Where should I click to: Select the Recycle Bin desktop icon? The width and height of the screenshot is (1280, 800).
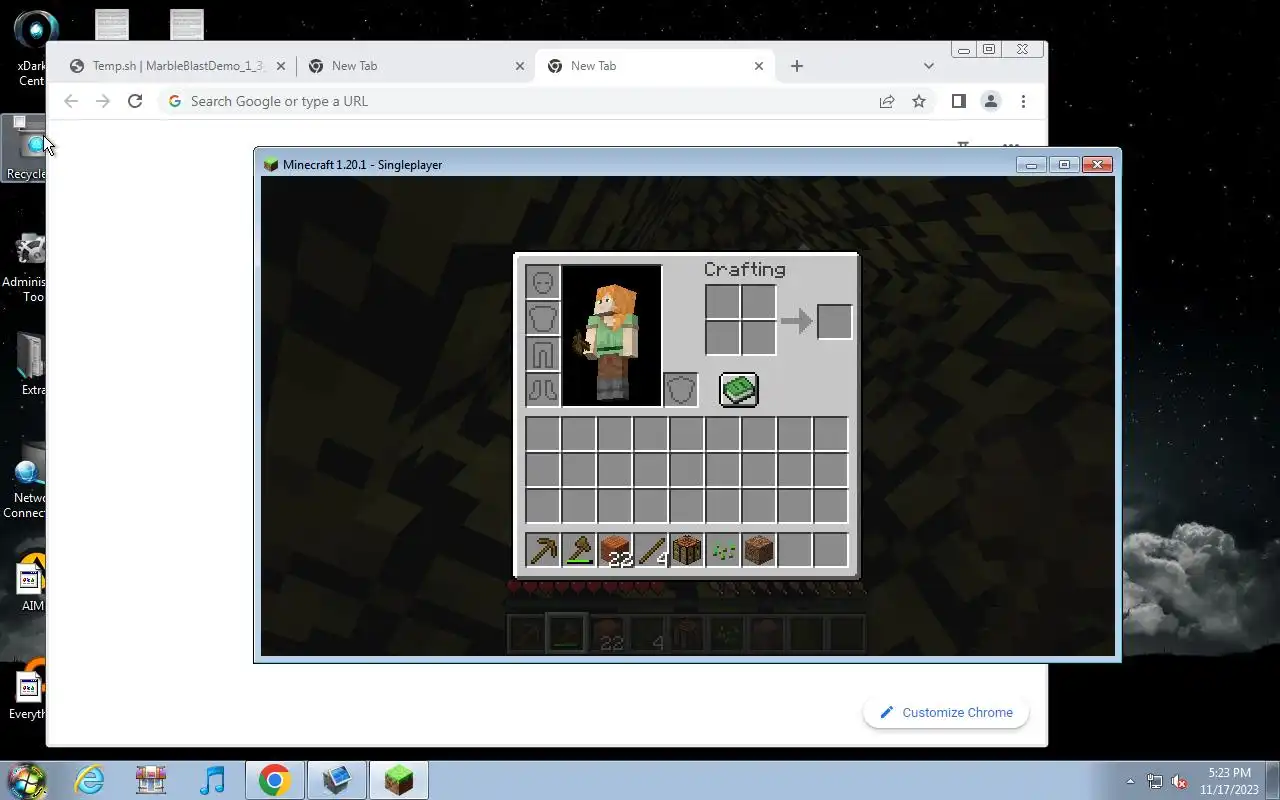click(25, 148)
